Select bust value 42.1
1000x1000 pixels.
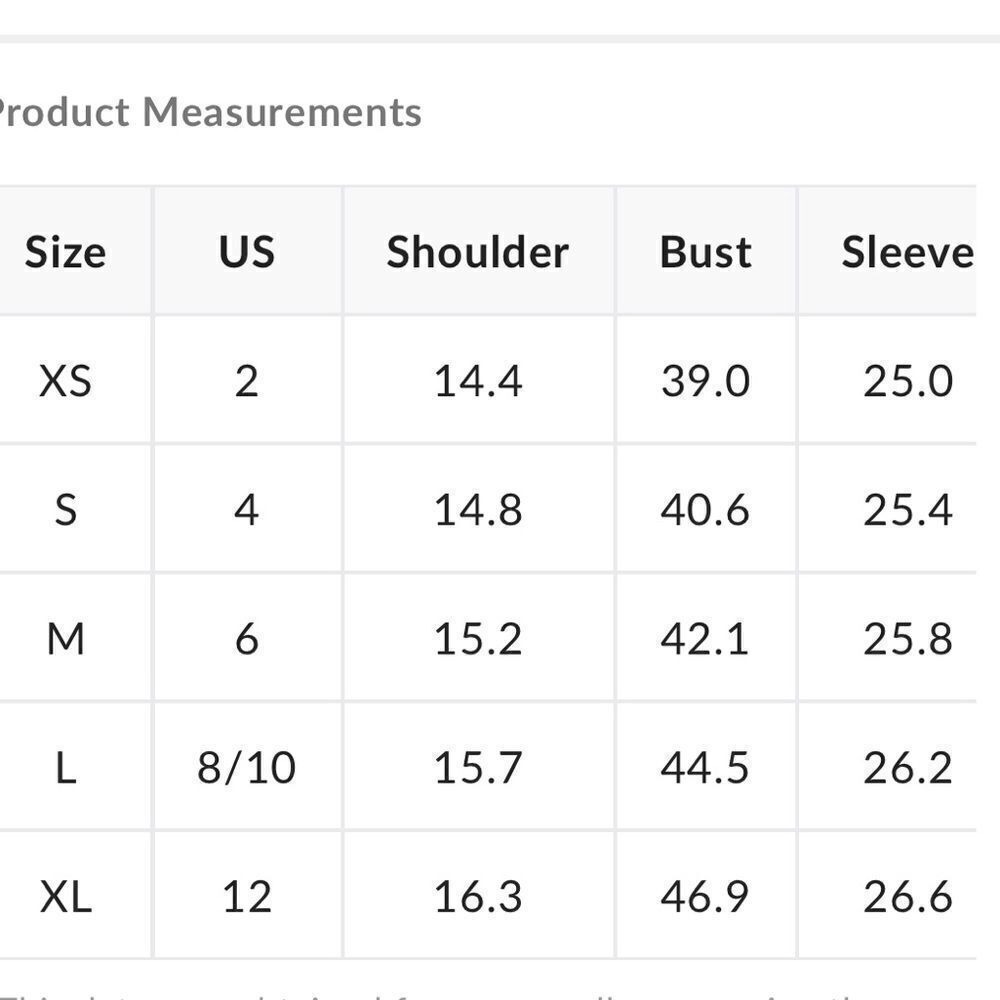click(705, 639)
